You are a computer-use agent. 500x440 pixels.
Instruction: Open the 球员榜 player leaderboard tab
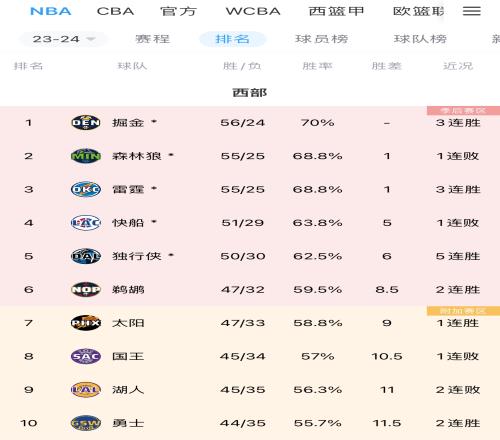tap(322, 39)
